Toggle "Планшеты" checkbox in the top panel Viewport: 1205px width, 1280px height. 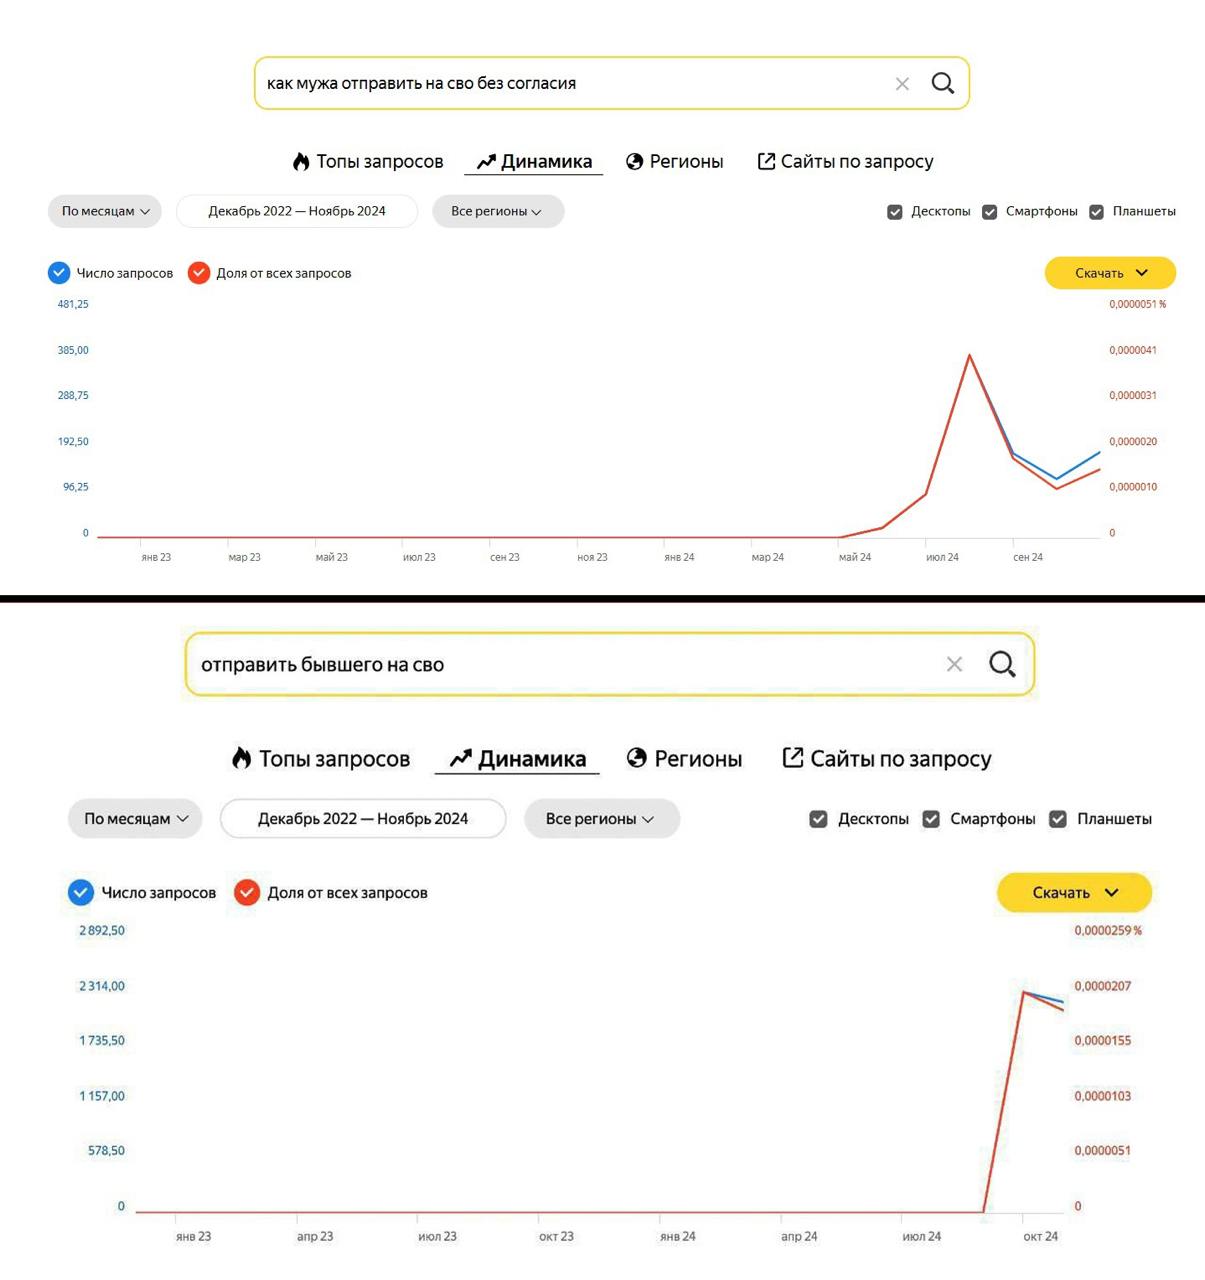coord(1097,212)
